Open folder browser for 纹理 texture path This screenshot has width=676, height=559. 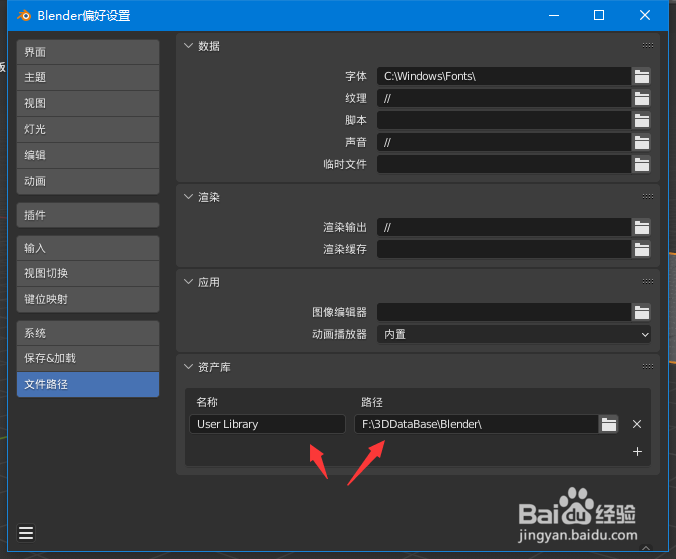(642, 98)
